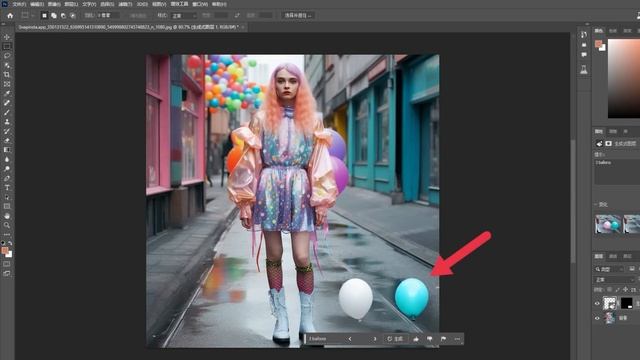Select the Rectangular Marquee tool

pos(7,47)
